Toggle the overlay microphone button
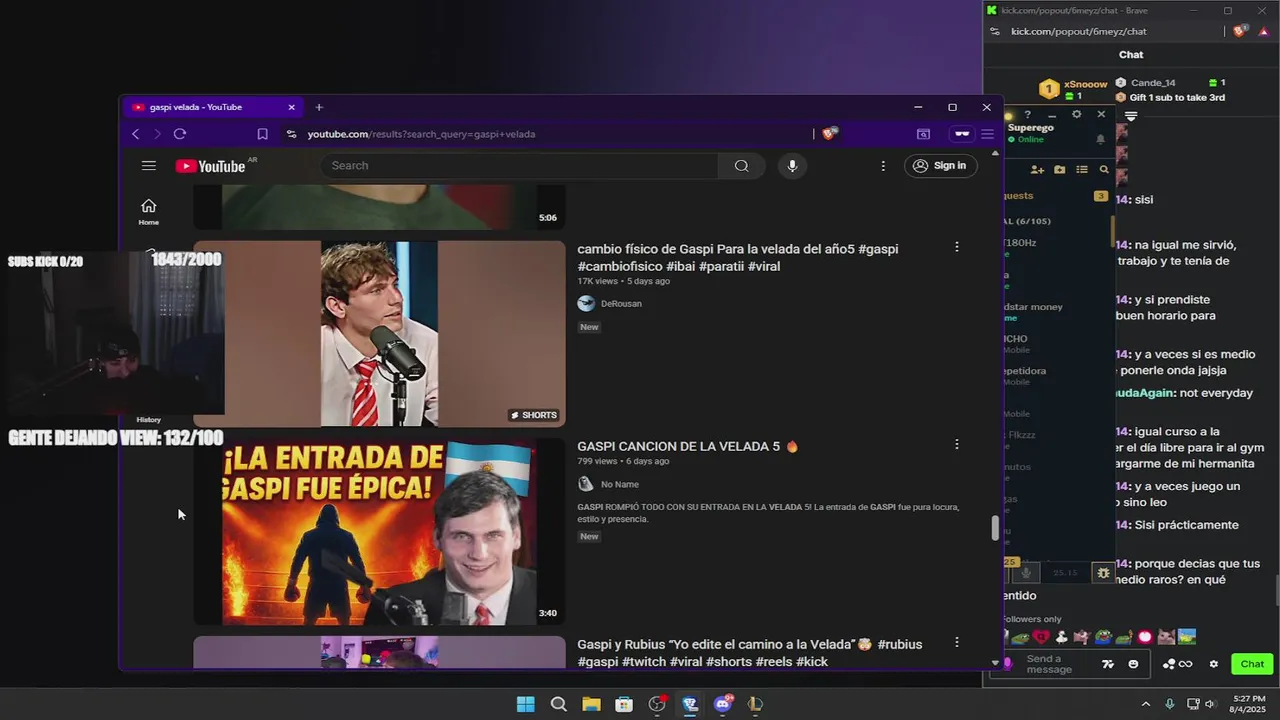This screenshot has height=720, width=1280. pos(1026,573)
